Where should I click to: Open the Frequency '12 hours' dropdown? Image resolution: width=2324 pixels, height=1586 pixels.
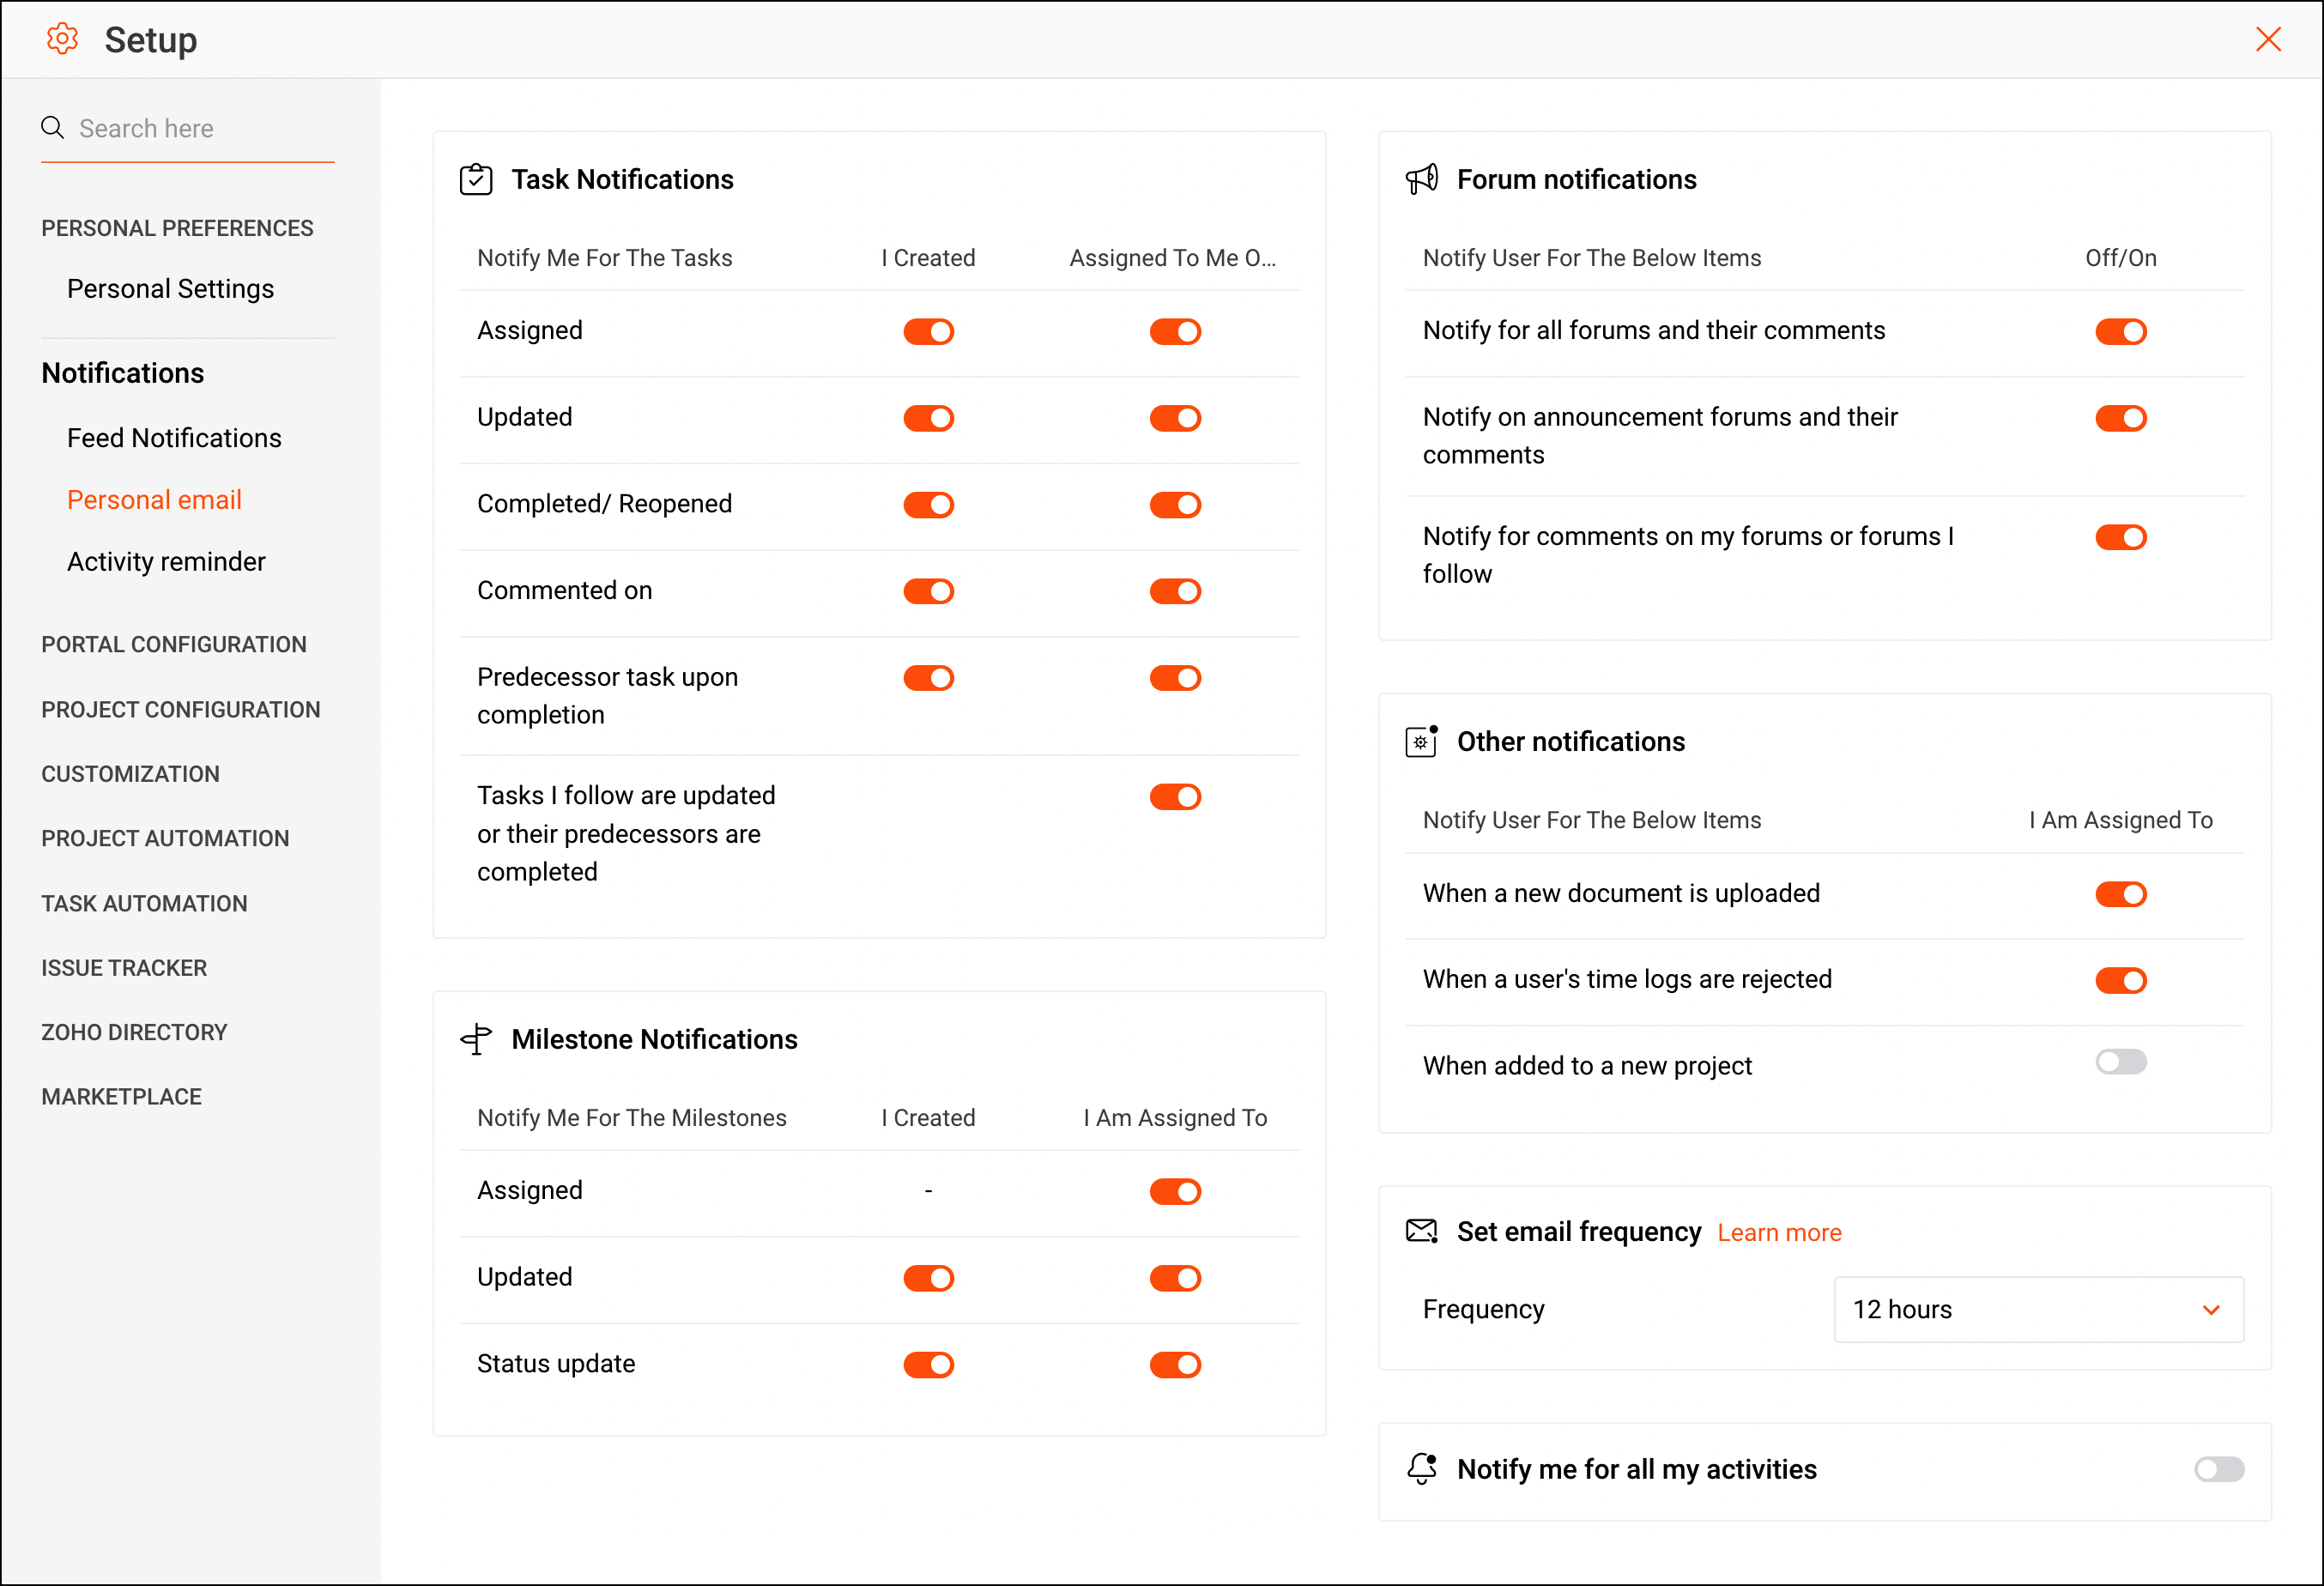point(2038,1309)
